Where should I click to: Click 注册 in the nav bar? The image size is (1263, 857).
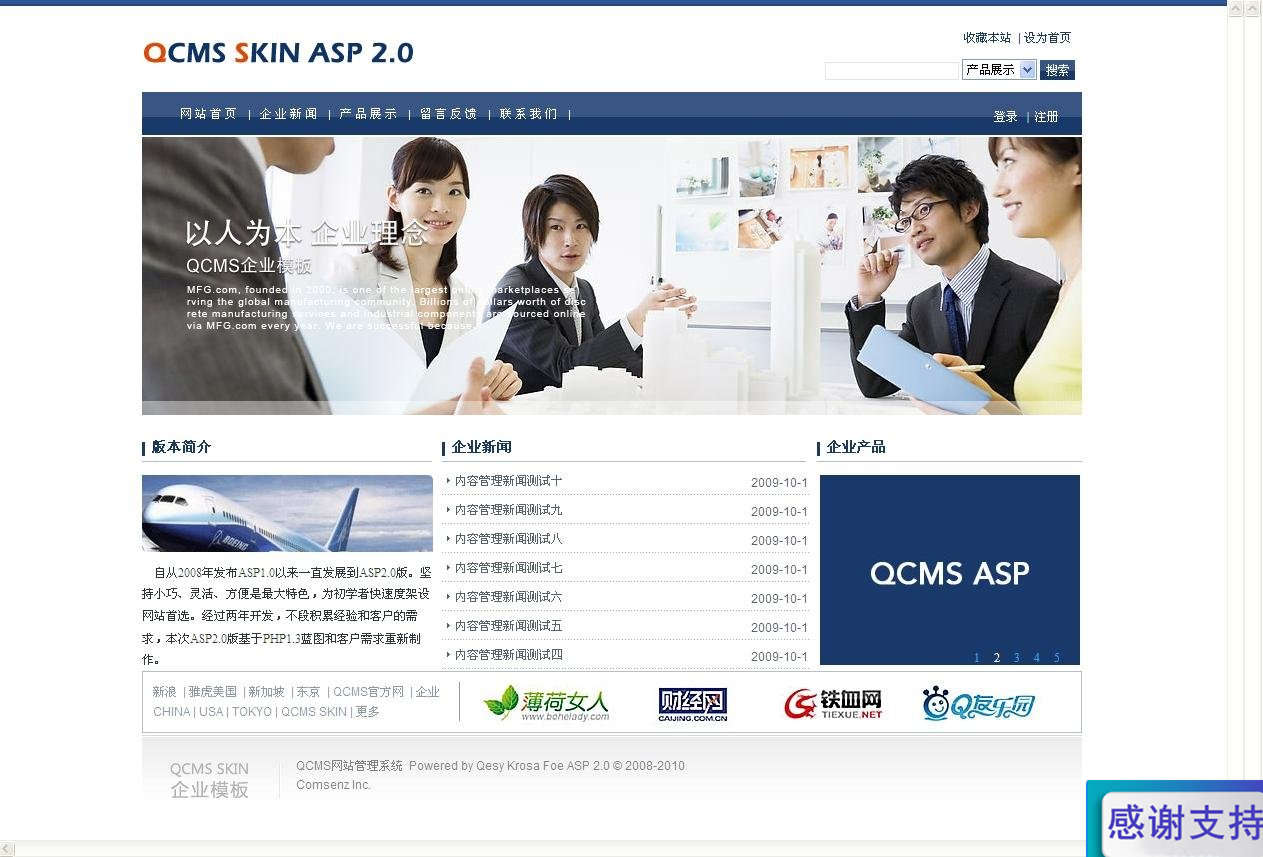[x=1046, y=117]
